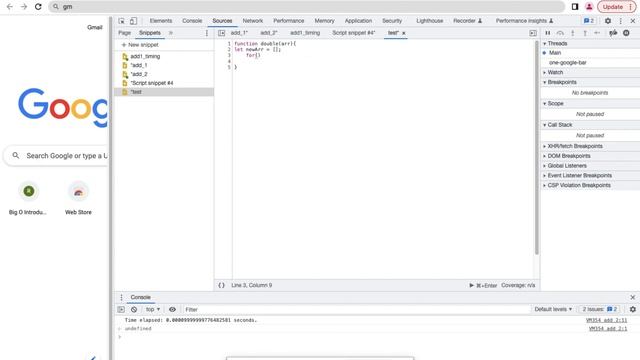Click the step over icon
The image size is (640, 360).
(x=560, y=33)
